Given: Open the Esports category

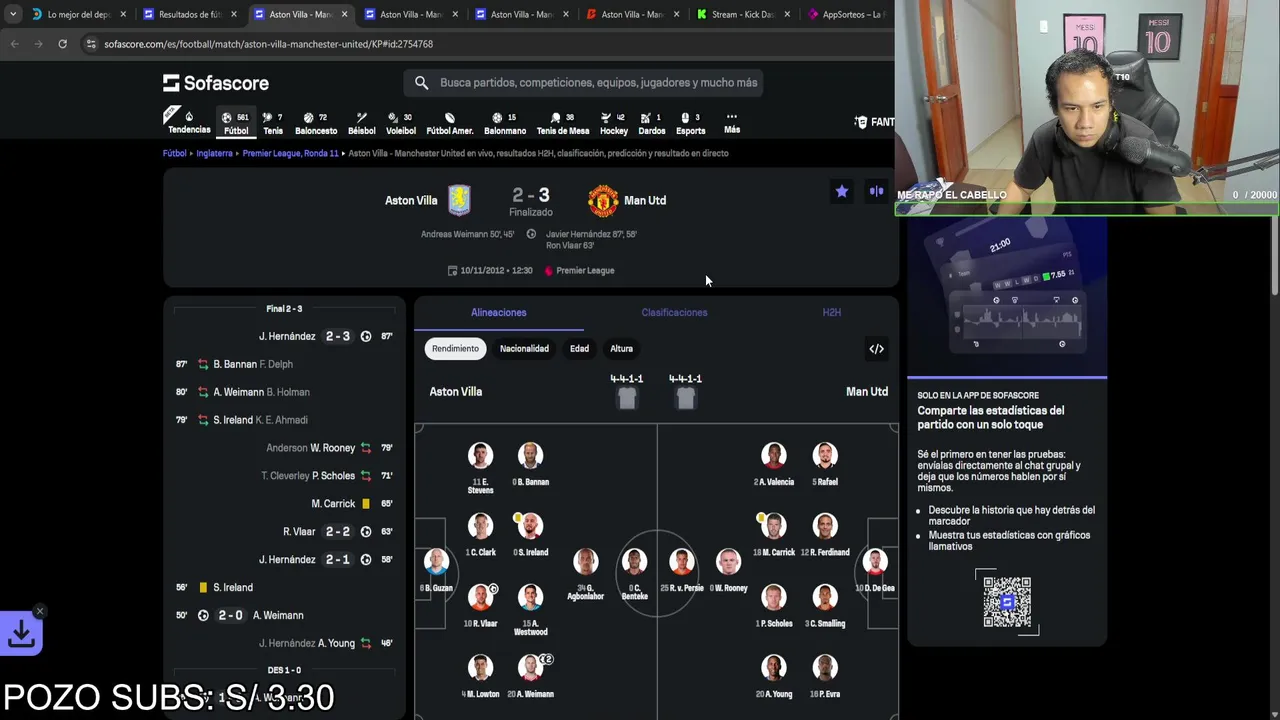Looking at the screenshot, I should [691, 122].
